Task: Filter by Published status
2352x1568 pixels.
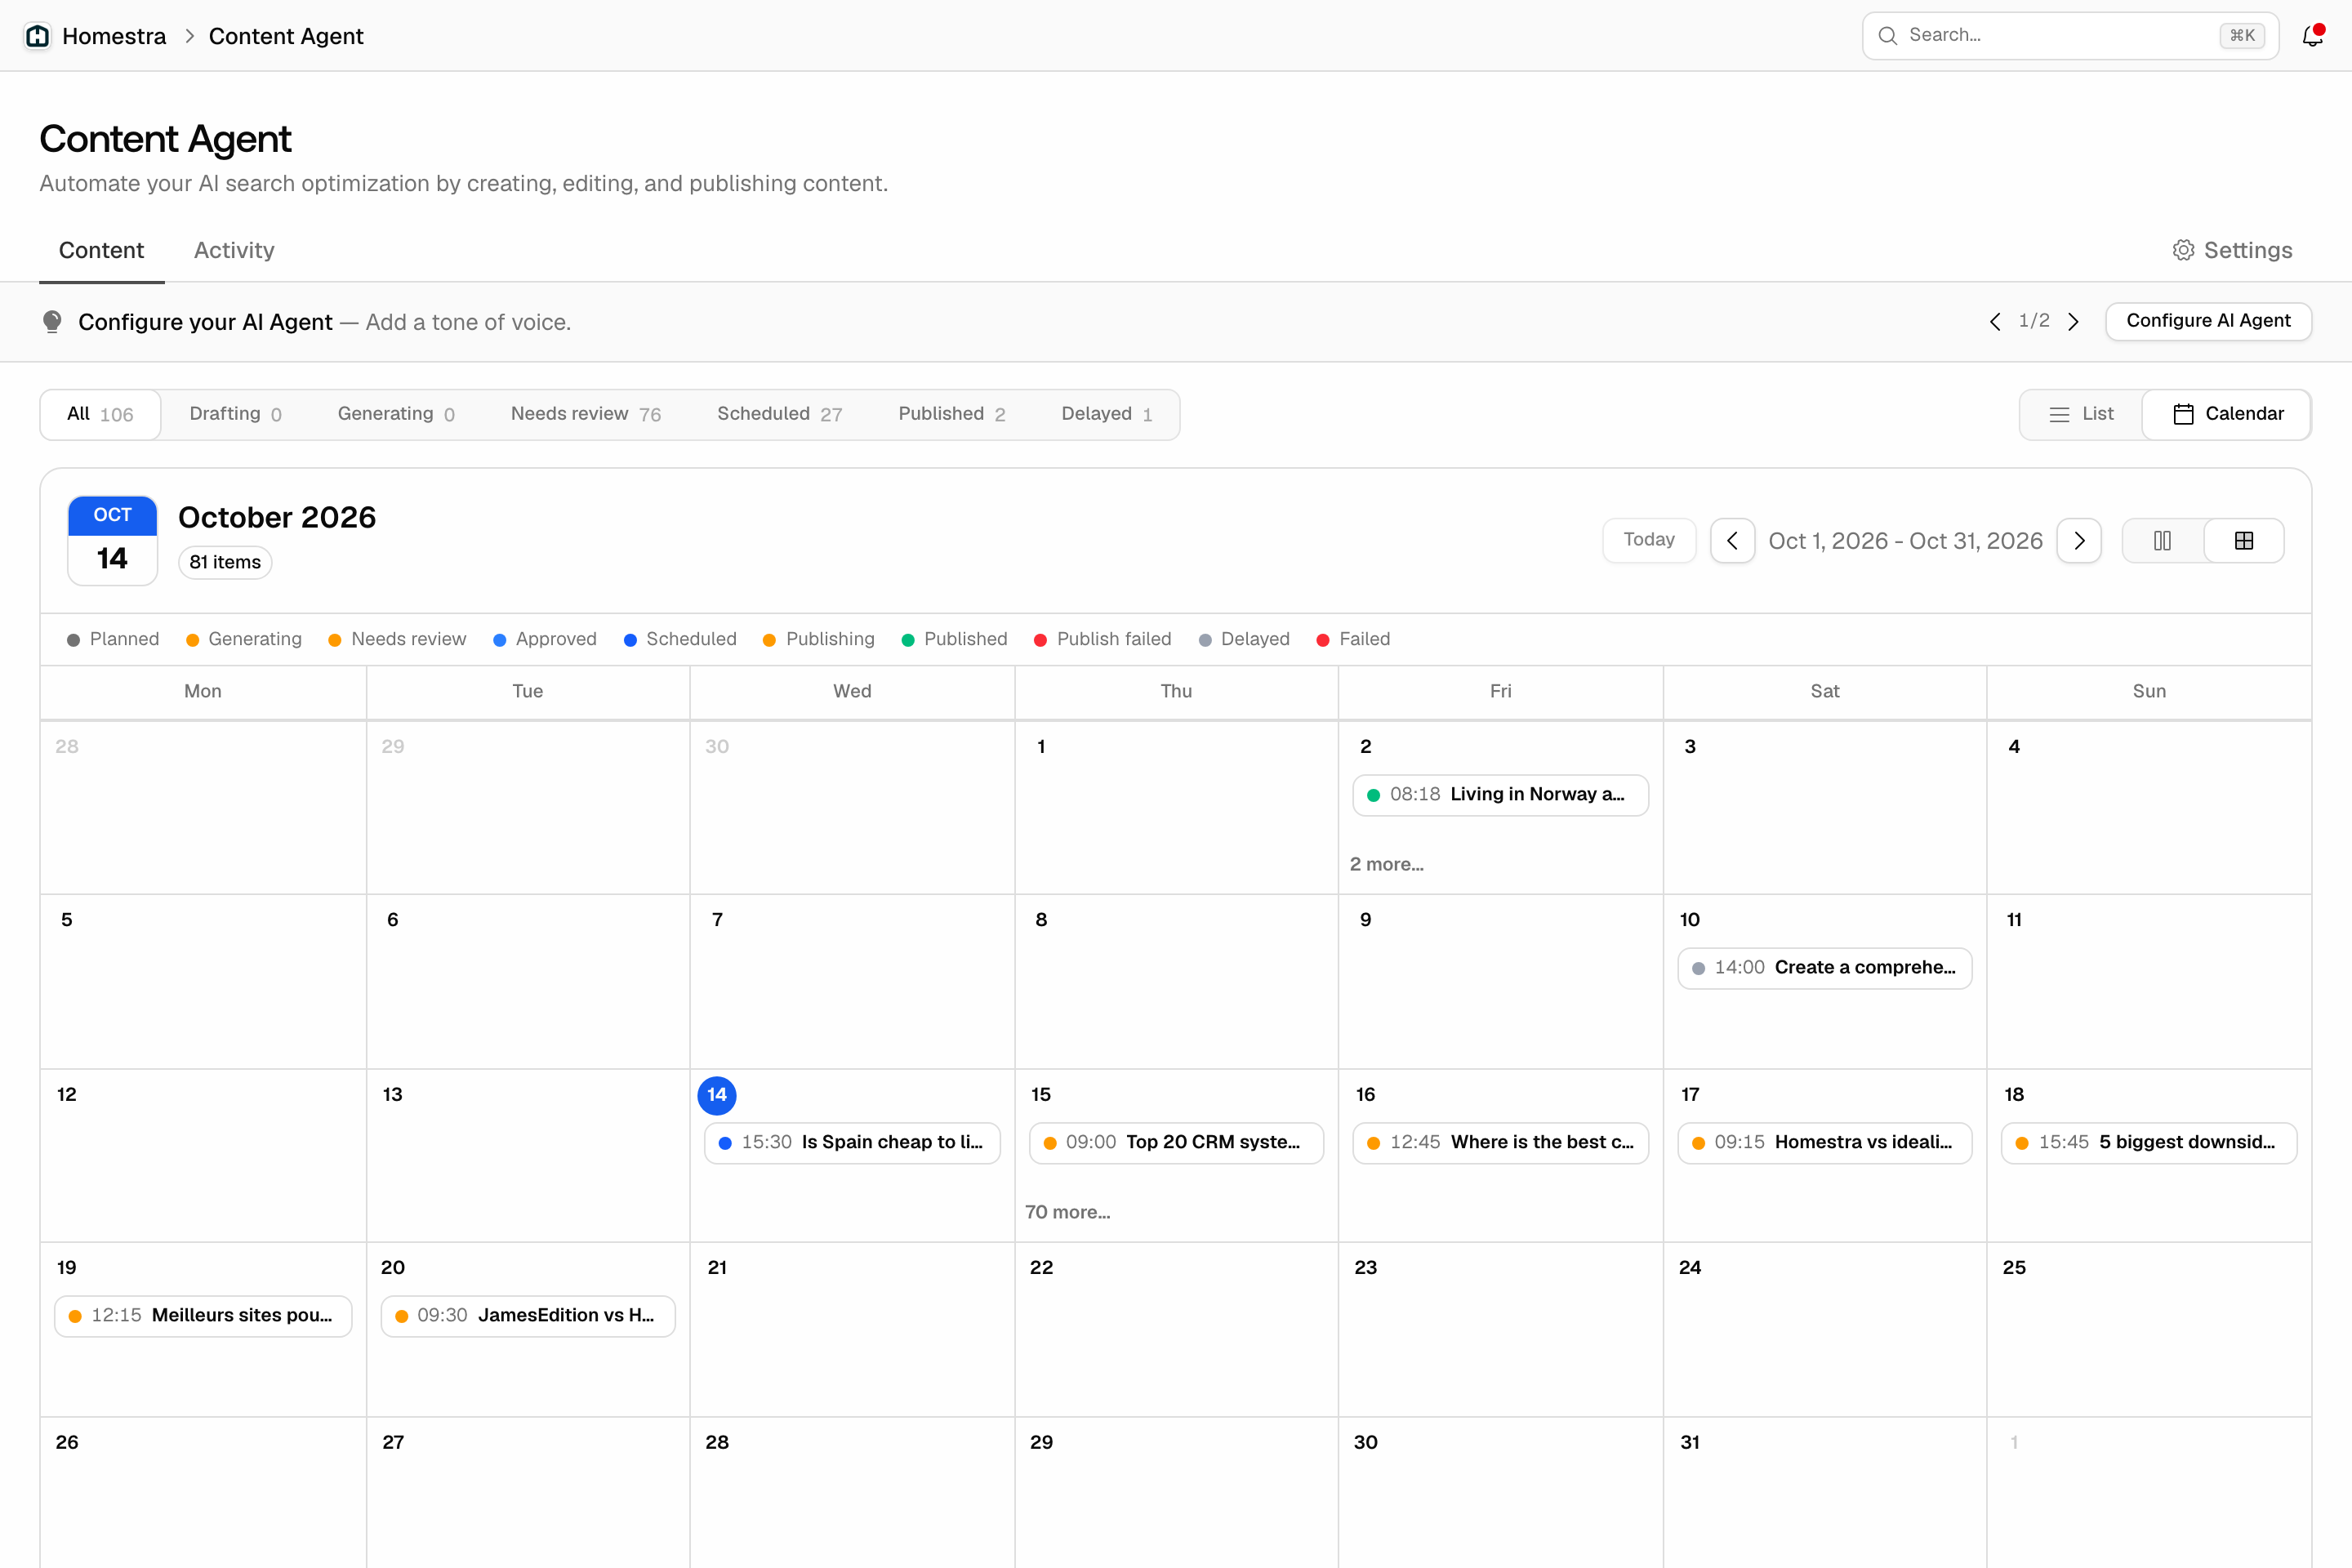Action: pyautogui.click(x=951, y=414)
